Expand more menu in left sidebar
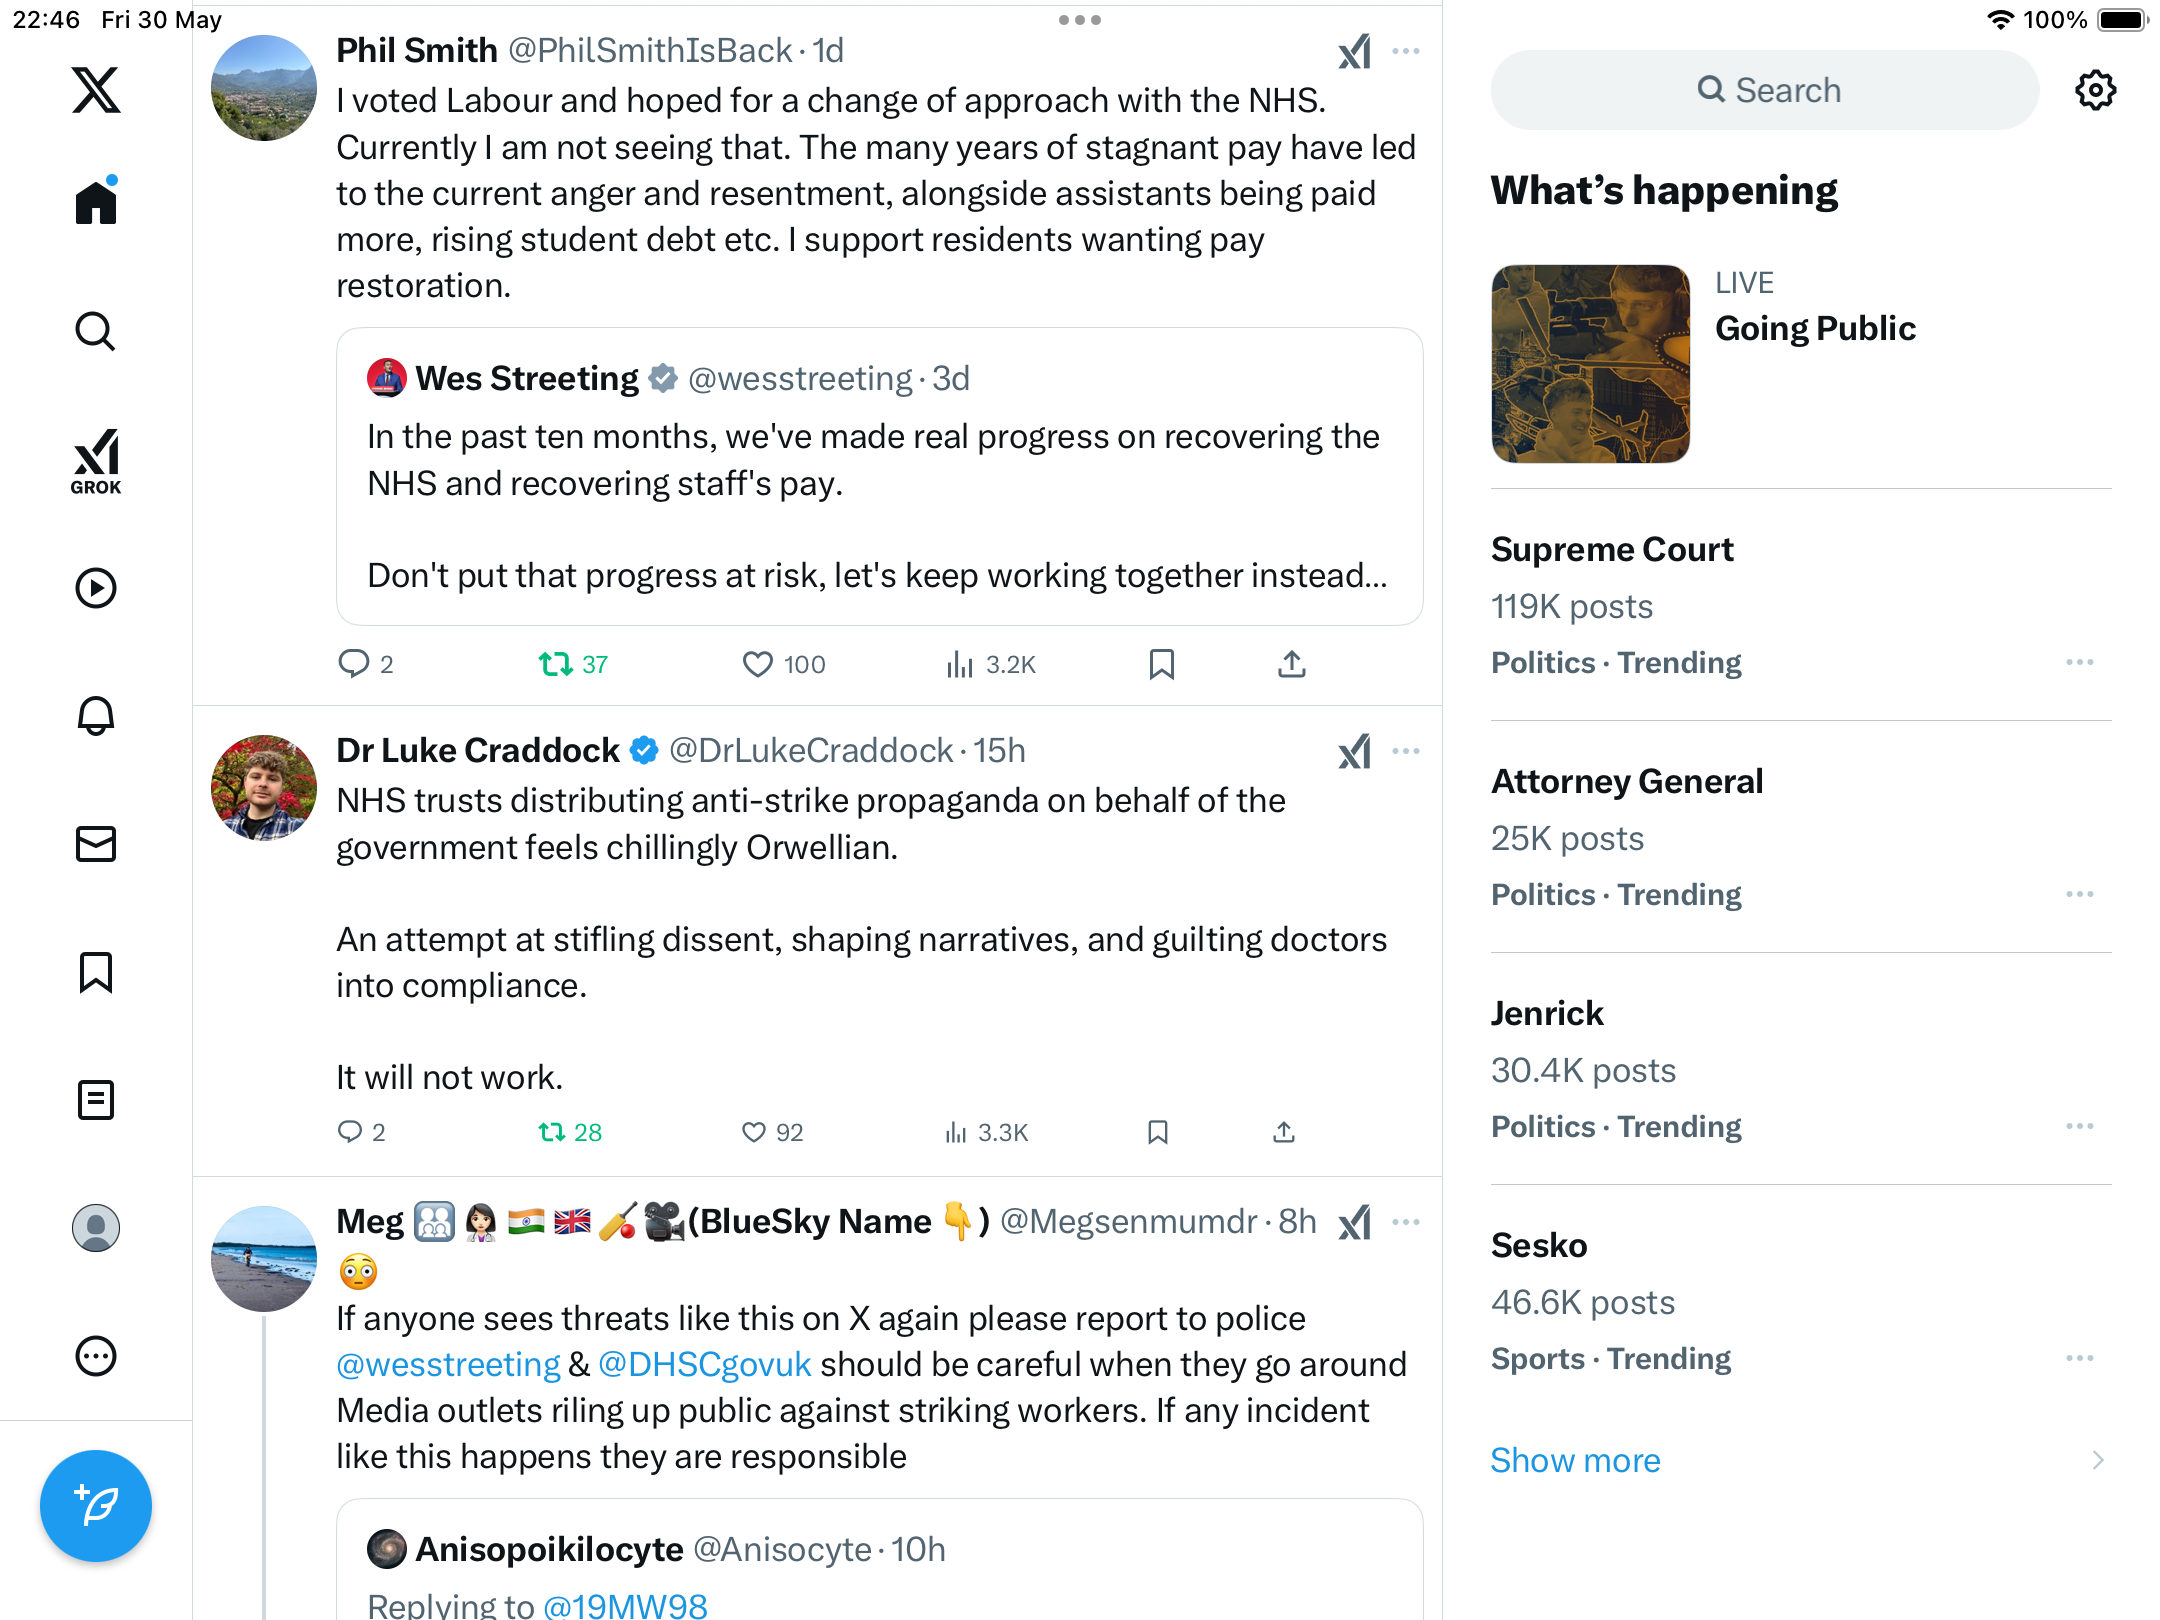This screenshot has height=1620, width=2160. [96, 1356]
